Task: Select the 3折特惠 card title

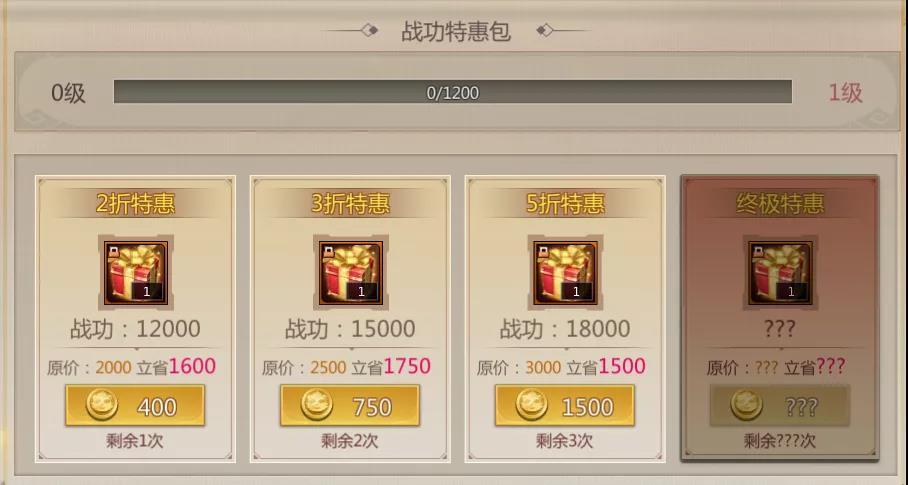Action: tap(350, 204)
